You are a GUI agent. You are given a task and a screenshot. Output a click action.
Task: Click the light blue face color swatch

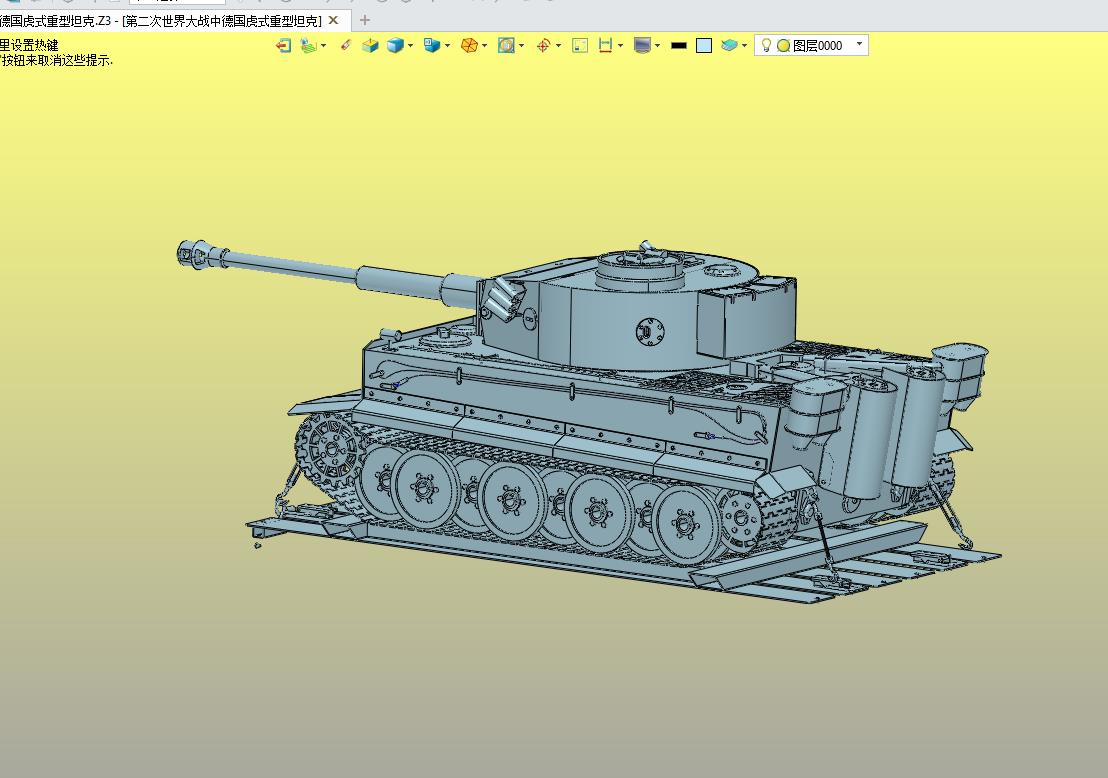(x=704, y=45)
